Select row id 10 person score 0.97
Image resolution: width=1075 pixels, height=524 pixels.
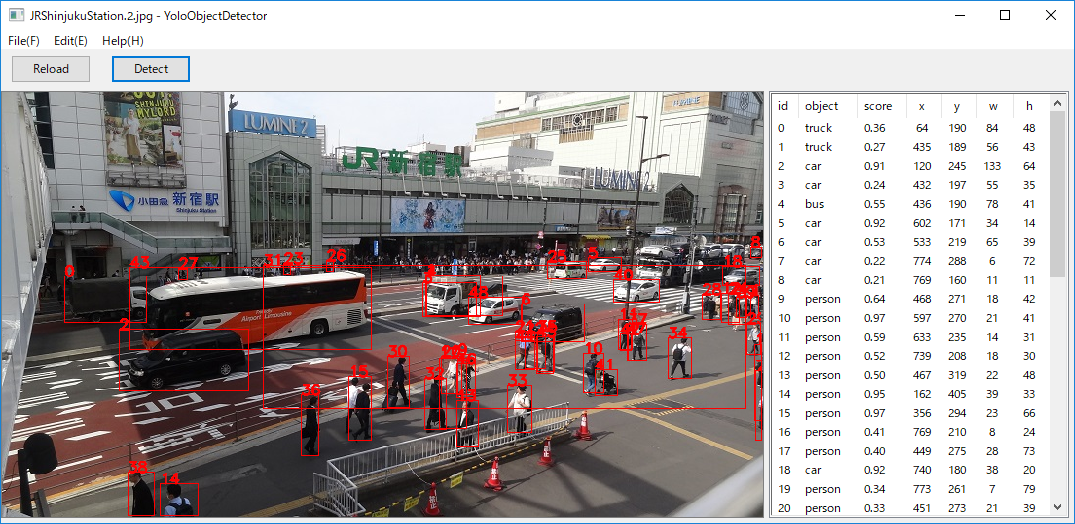[x=911, y=318]
